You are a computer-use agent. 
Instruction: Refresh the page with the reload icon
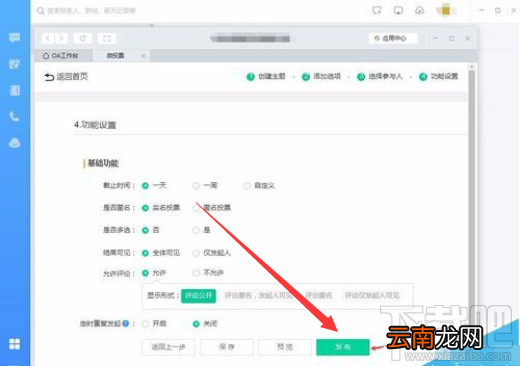pyautogui.click(x=83, y=38)
